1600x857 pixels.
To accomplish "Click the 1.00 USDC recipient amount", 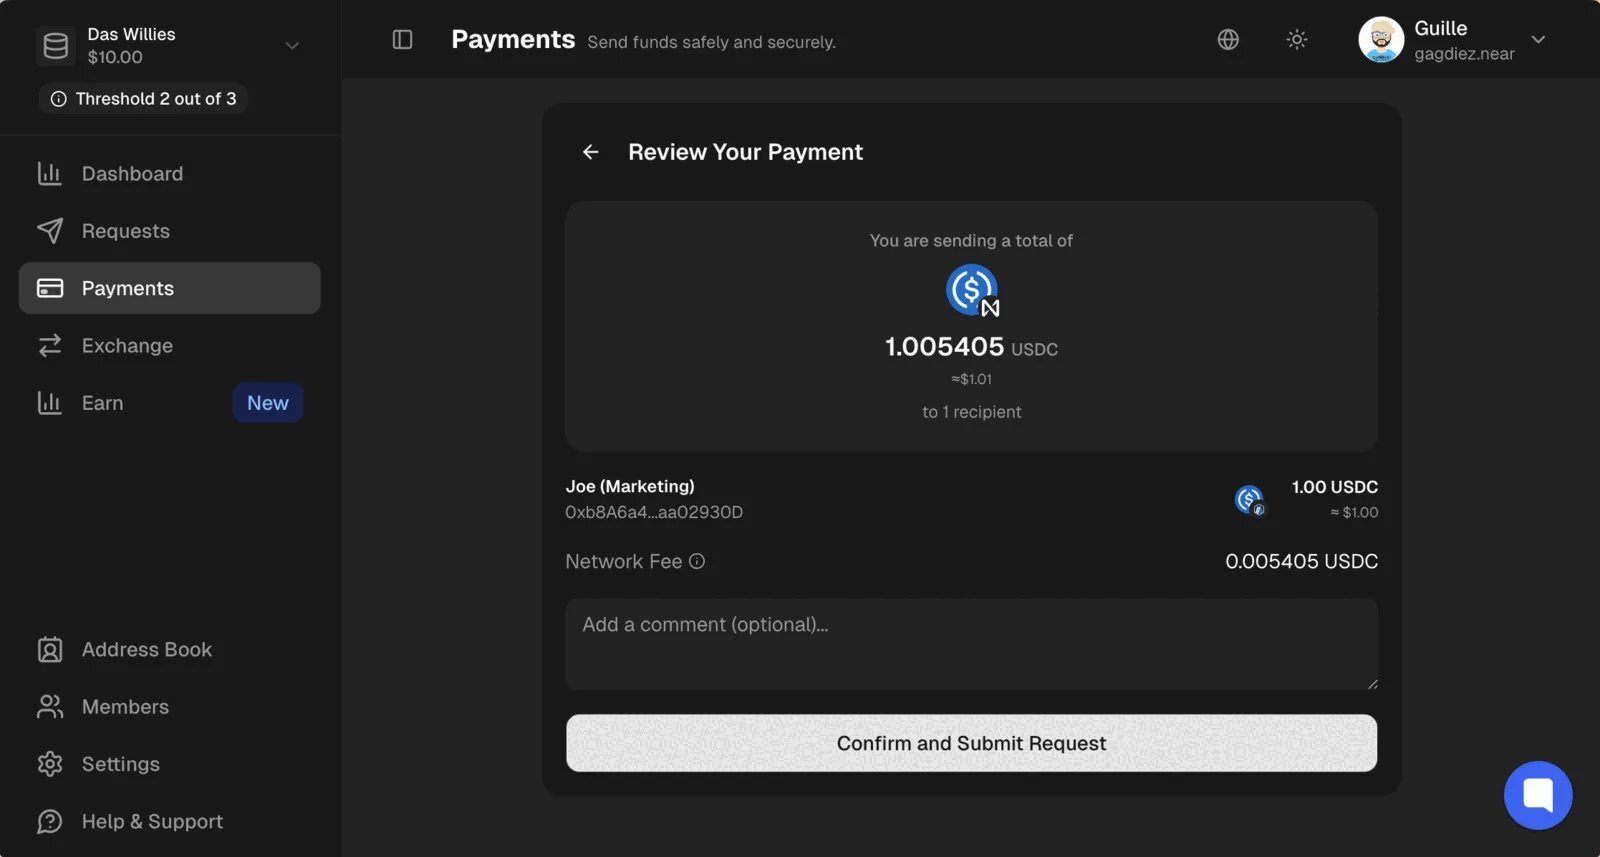I will pos(1335,487).
